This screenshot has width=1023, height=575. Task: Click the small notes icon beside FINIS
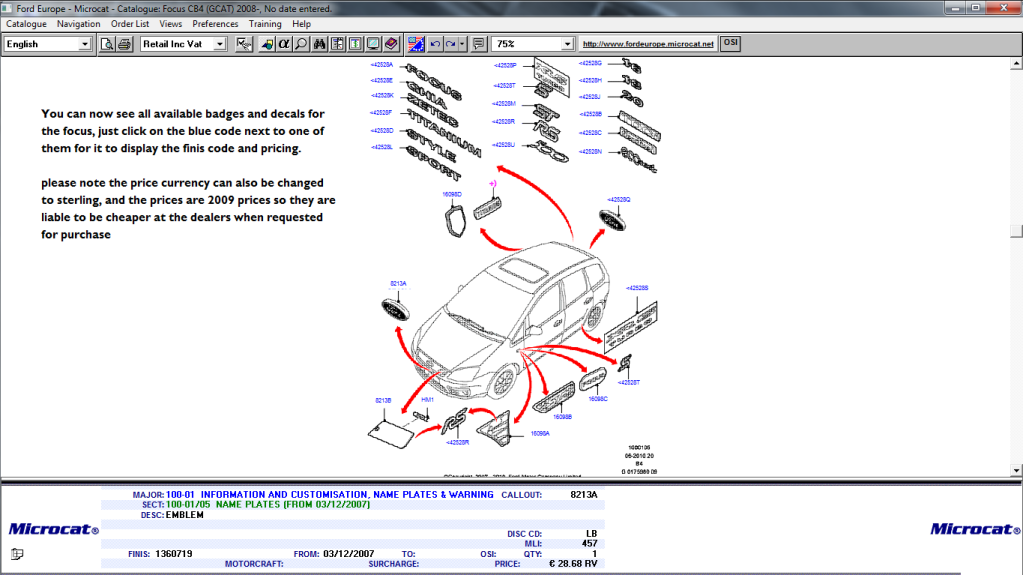tap(17, 554)
